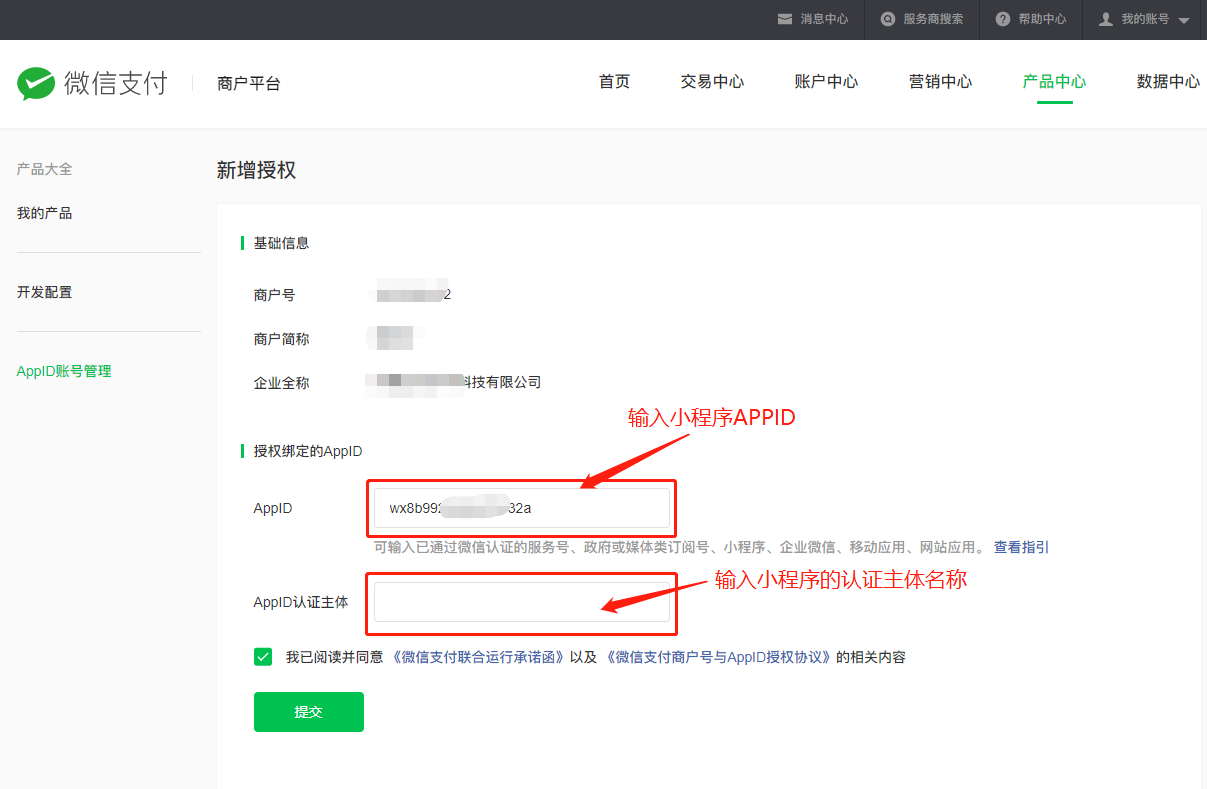
Task: Open the 交易中心 menu item
Action: coord(712,82)
